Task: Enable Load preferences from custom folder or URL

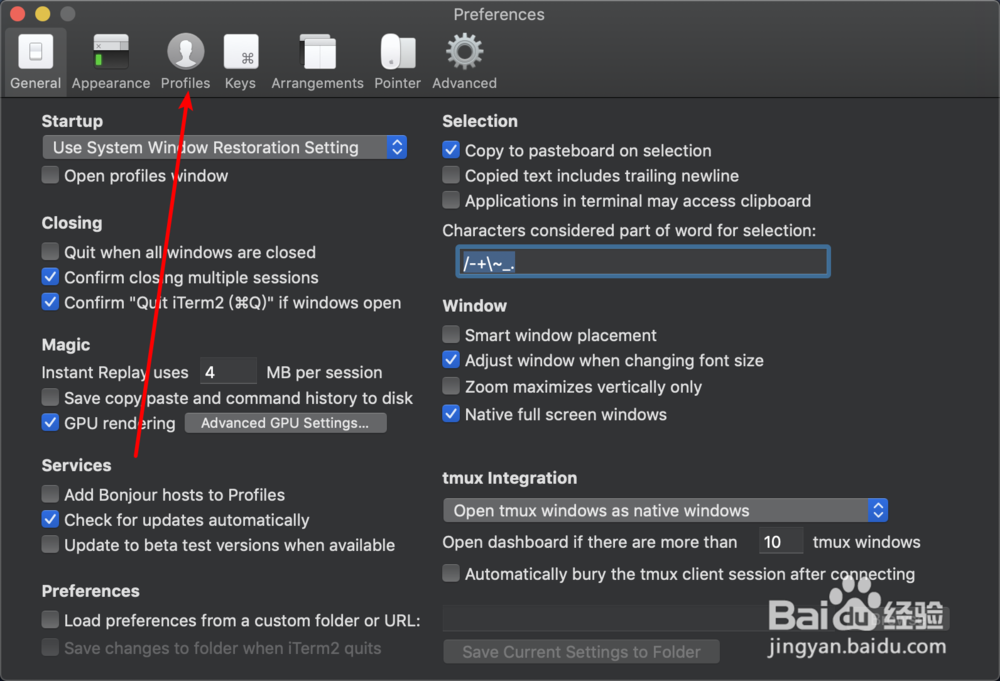Action: 50,620
